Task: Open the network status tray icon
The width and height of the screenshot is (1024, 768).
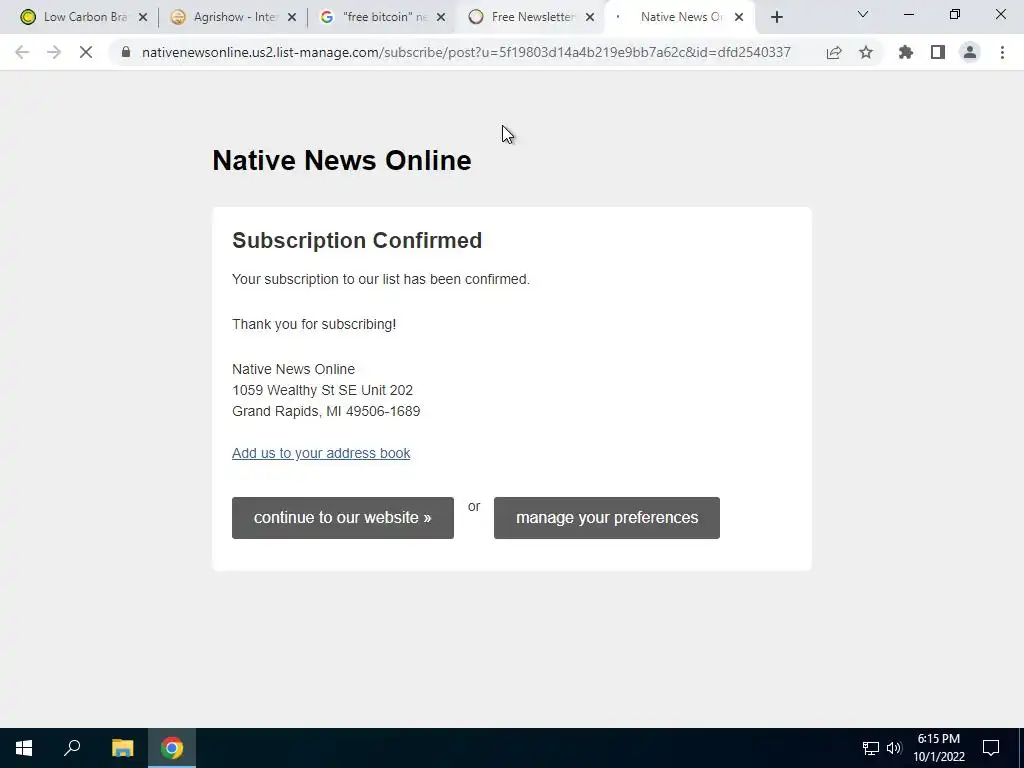Action: tap(871, 748)
